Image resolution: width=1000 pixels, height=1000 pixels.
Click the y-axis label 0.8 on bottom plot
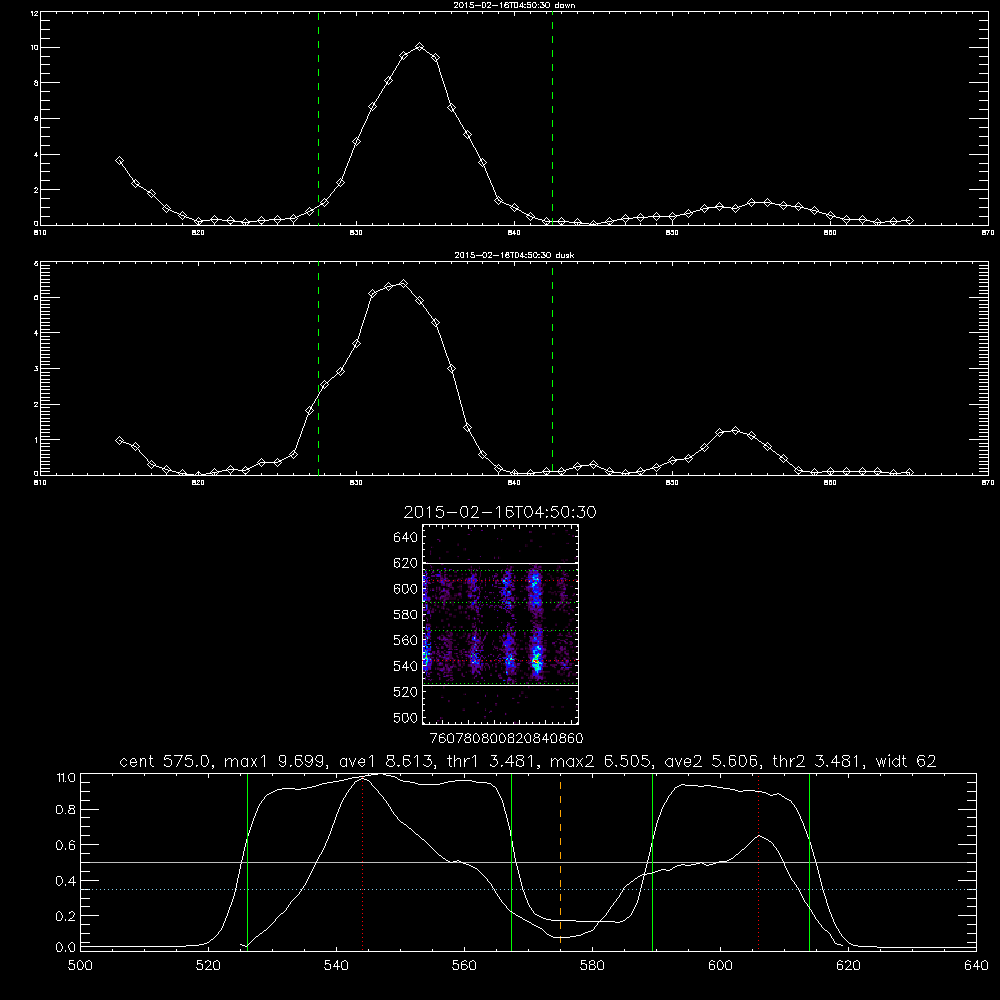(66, 810)
